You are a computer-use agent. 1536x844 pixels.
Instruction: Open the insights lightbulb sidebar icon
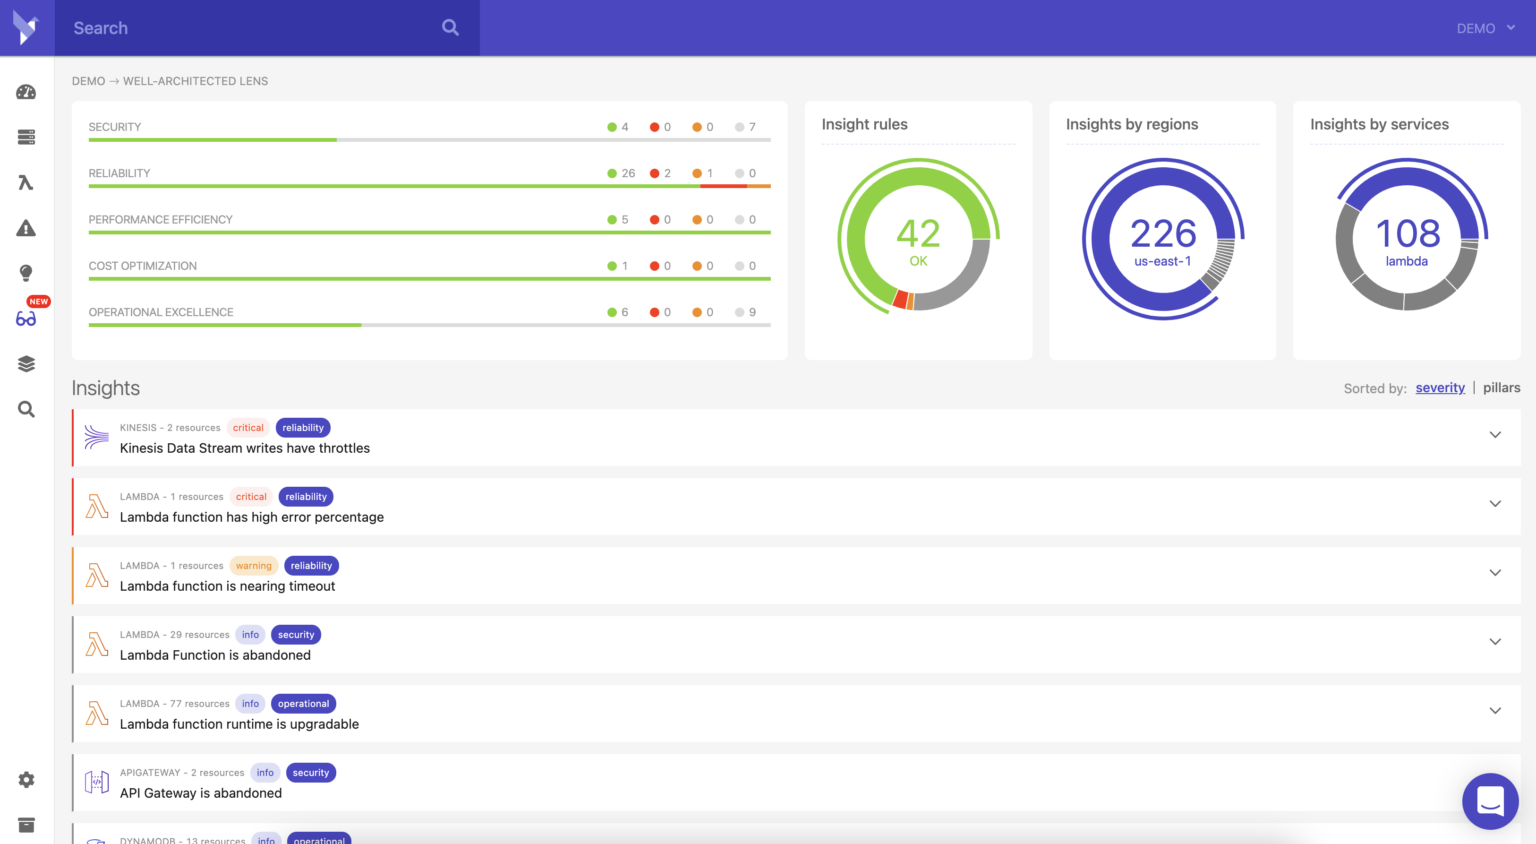click(x=26, y=273)
